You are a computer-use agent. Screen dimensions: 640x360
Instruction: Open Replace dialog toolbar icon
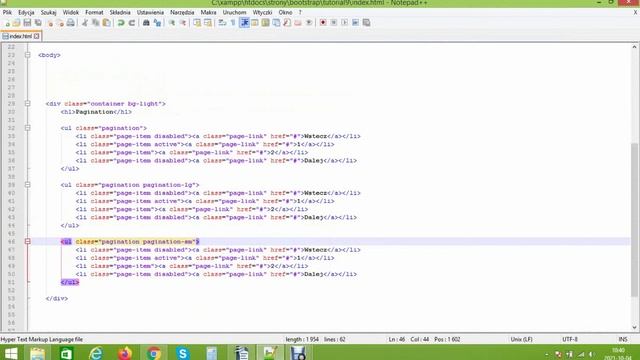pos(157,23)
